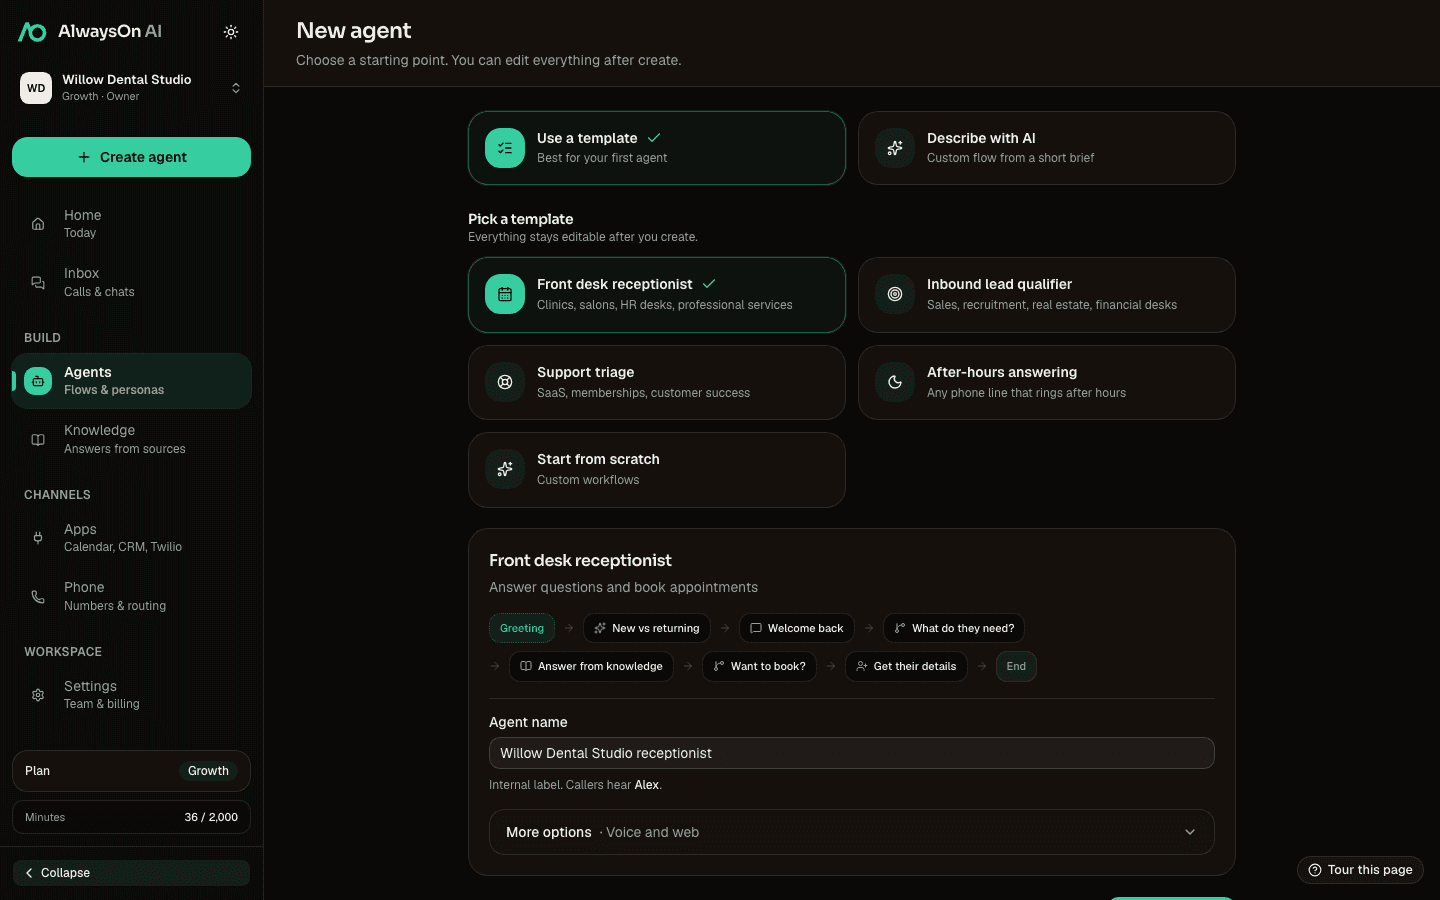Screen dimensions: 1440x900
Task: Click the Answer from knowledge flow step
Action: (591, 666)
